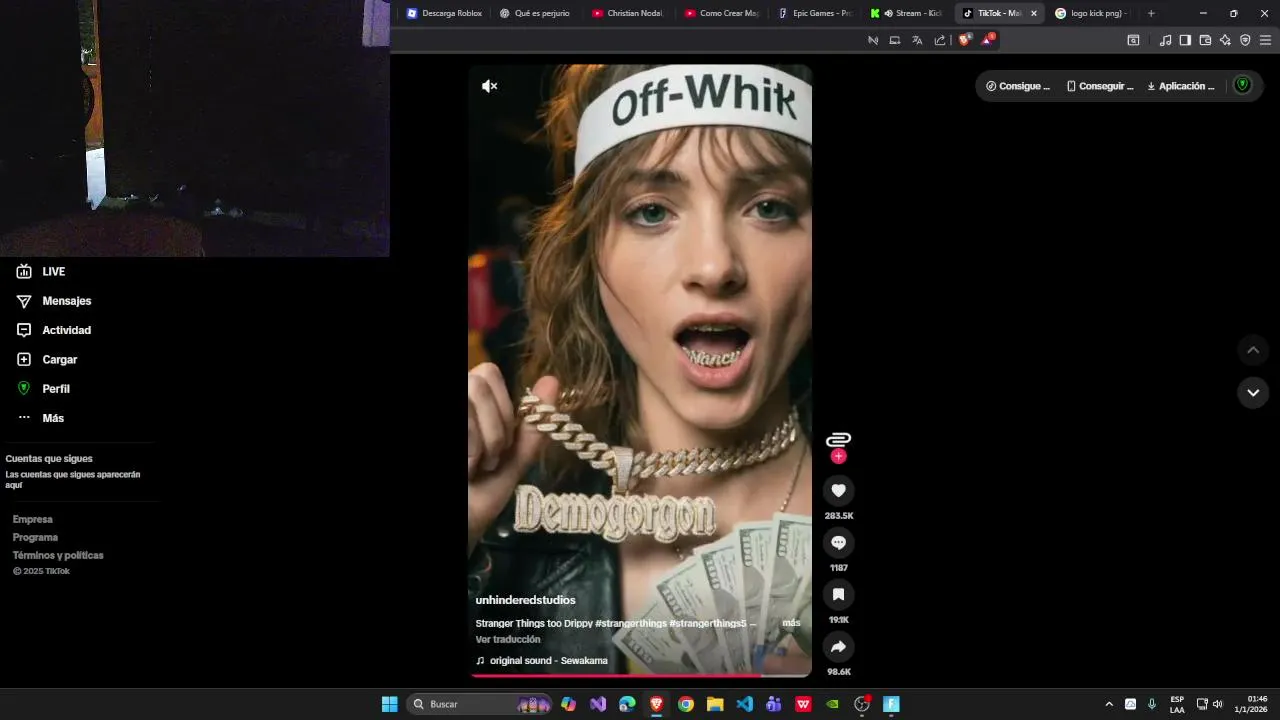Click the taskbar Buscar search box
The height and width of the screenshot is (720, 1280).
pyautogui.click(x=481, y=704)
